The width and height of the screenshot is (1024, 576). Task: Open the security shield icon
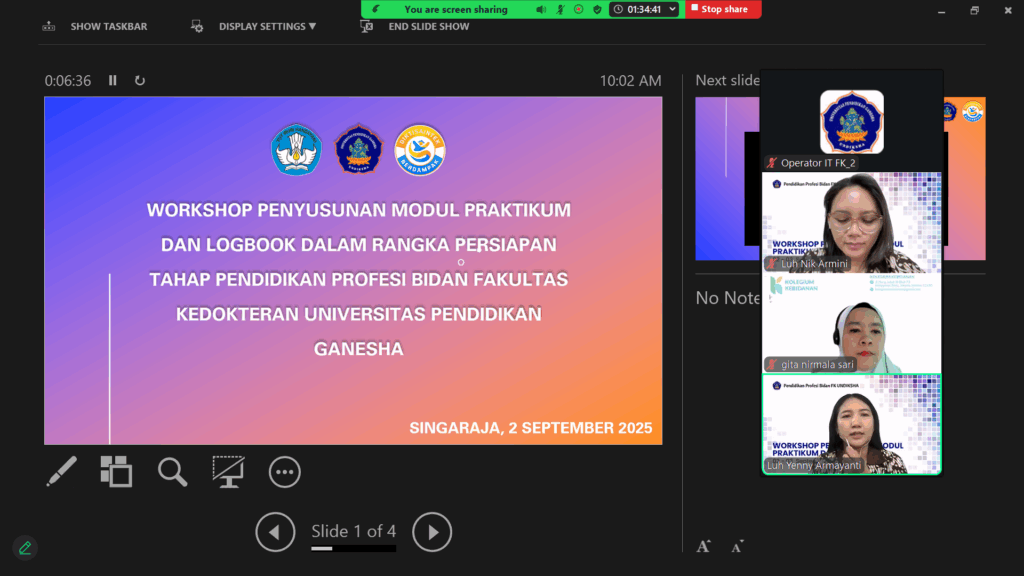(x=597, y=9)
